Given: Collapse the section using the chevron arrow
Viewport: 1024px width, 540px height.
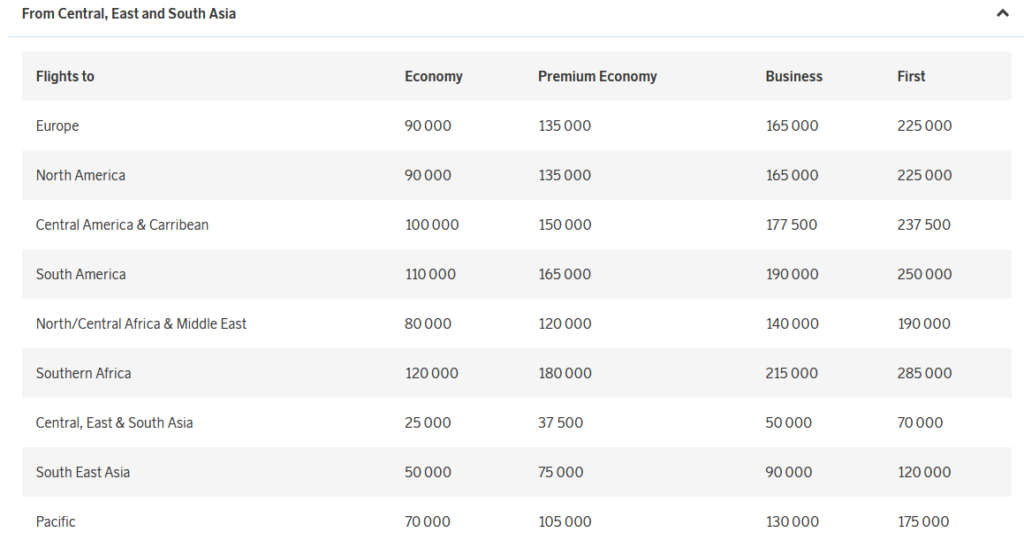Looking at the screenshot, I should pyautogui.click(x=1002, y=14).
